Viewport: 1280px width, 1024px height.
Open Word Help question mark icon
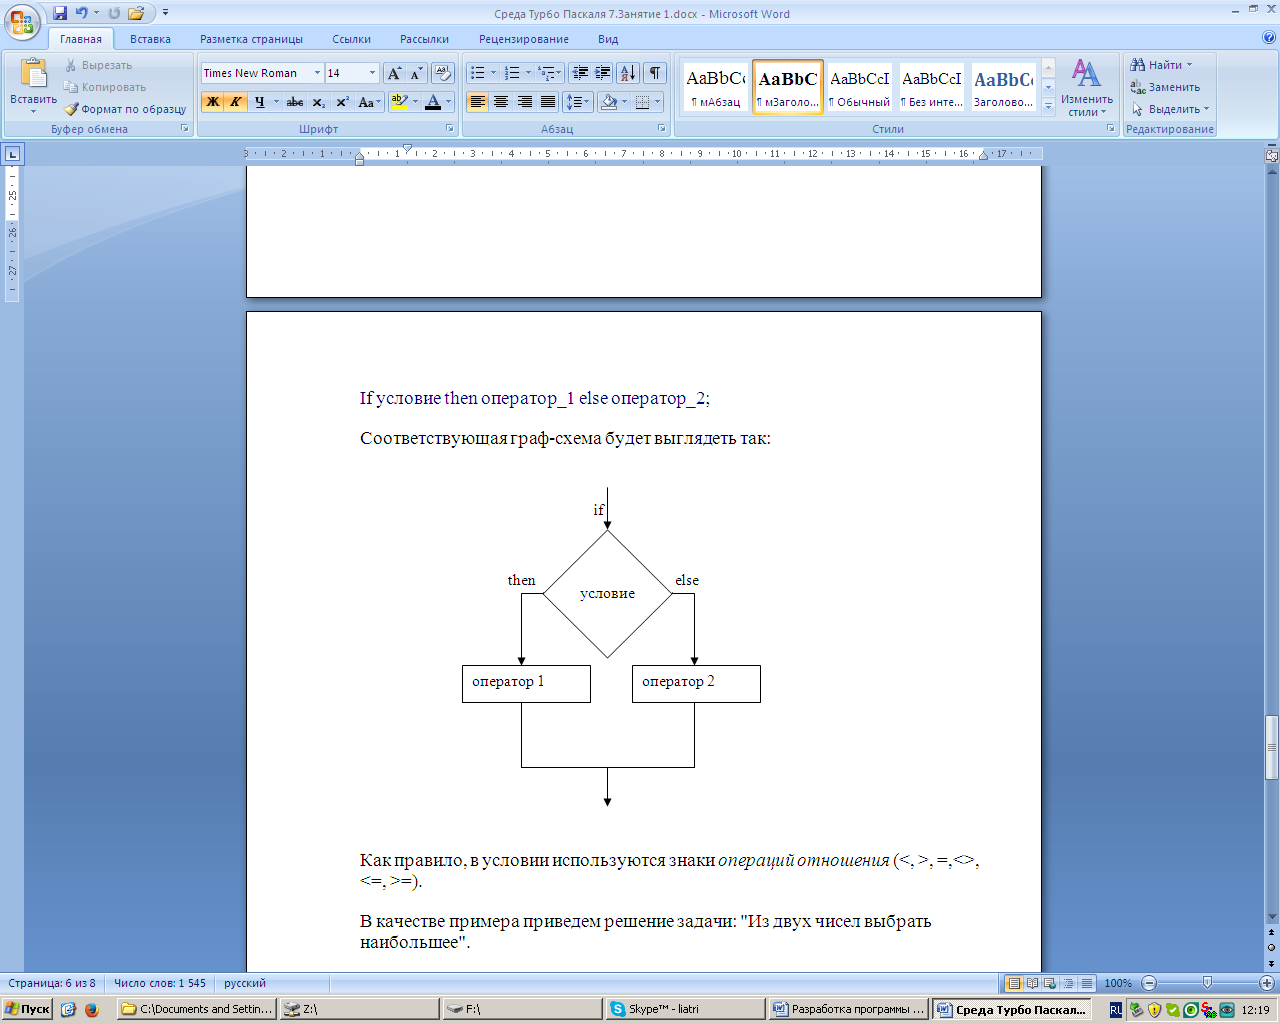click(x=1269, y=38)
